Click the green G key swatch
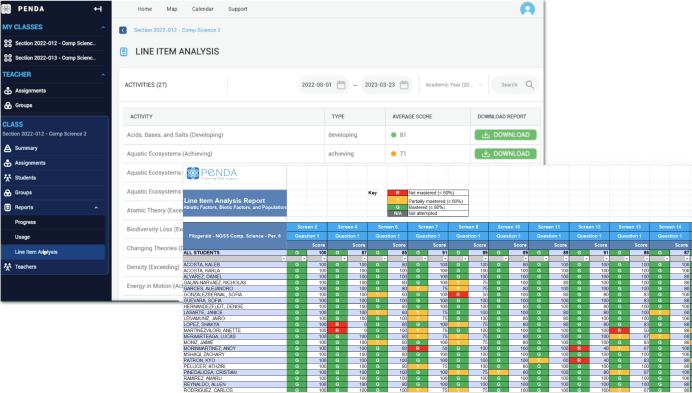The height and width of the screenshot is (393, 692). 397,207
